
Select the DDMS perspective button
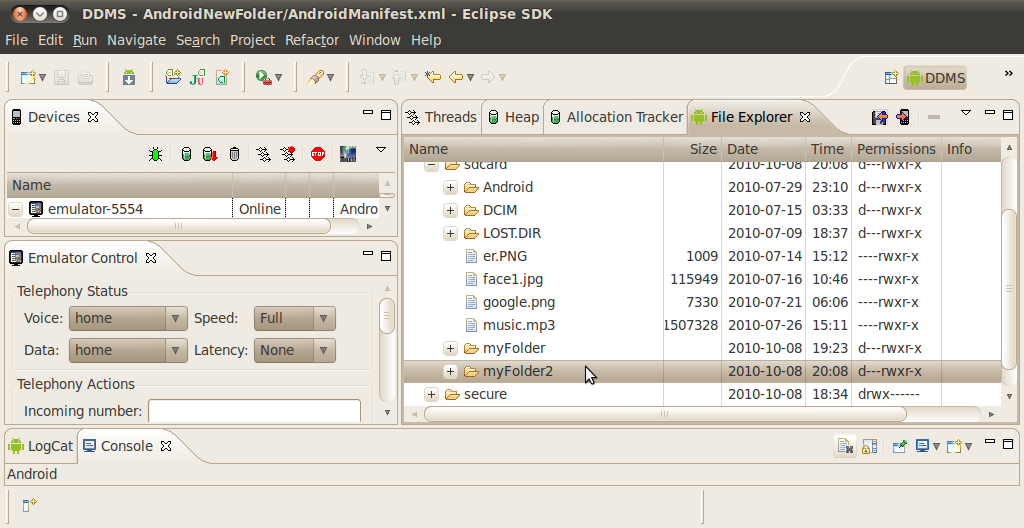tap(935, 78)
